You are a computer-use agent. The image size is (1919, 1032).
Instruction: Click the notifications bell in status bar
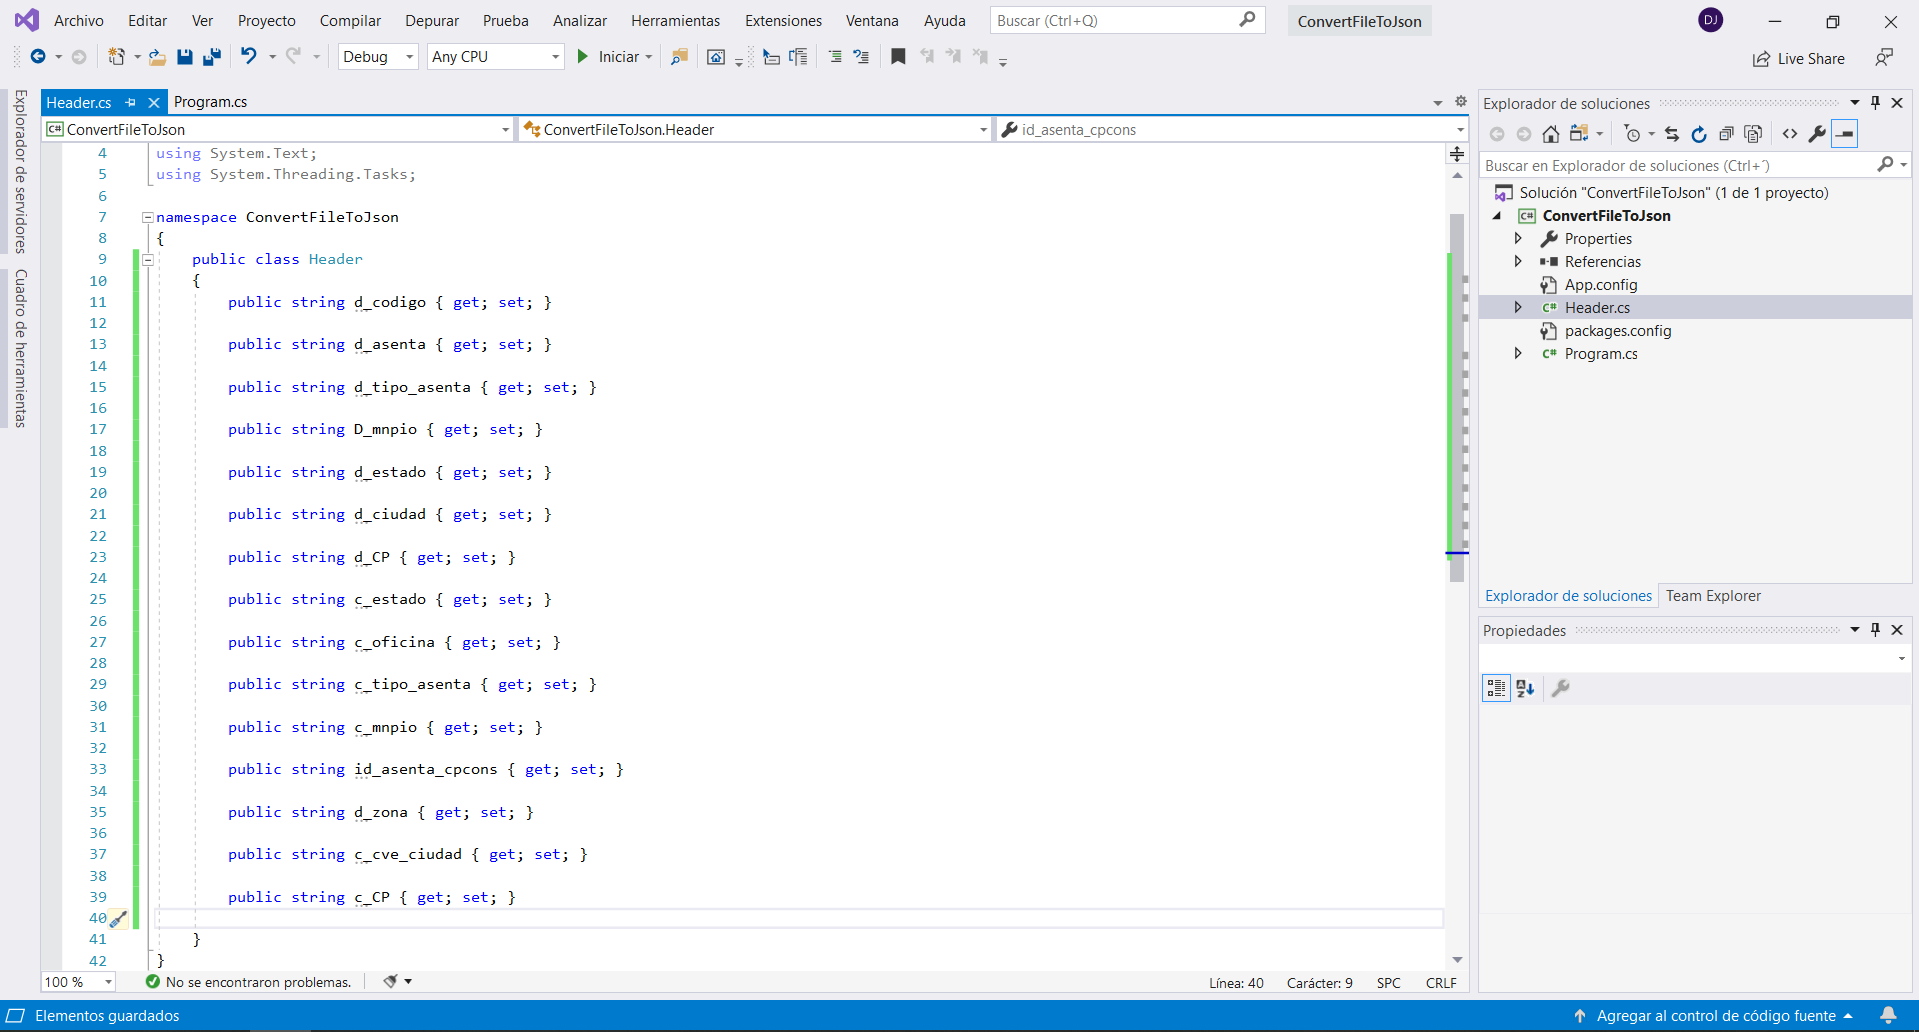pos(1888,1016)
